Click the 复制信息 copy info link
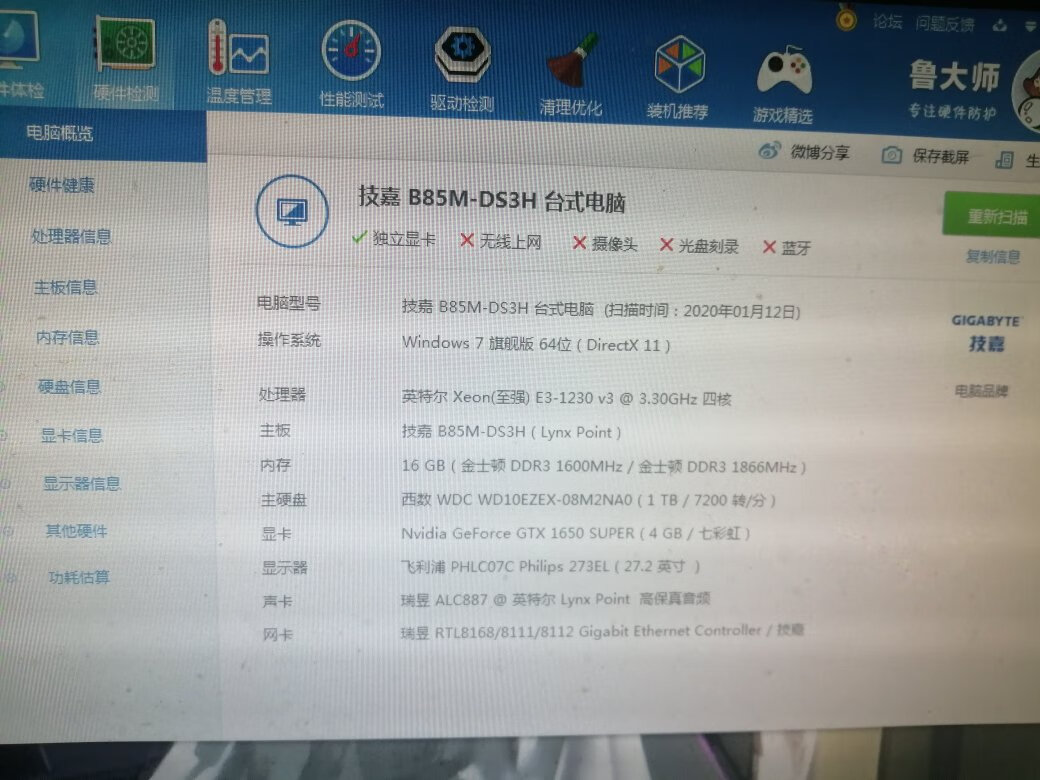Image resolution: width=1040 pixels, height=780 pixels. point(993,257)
